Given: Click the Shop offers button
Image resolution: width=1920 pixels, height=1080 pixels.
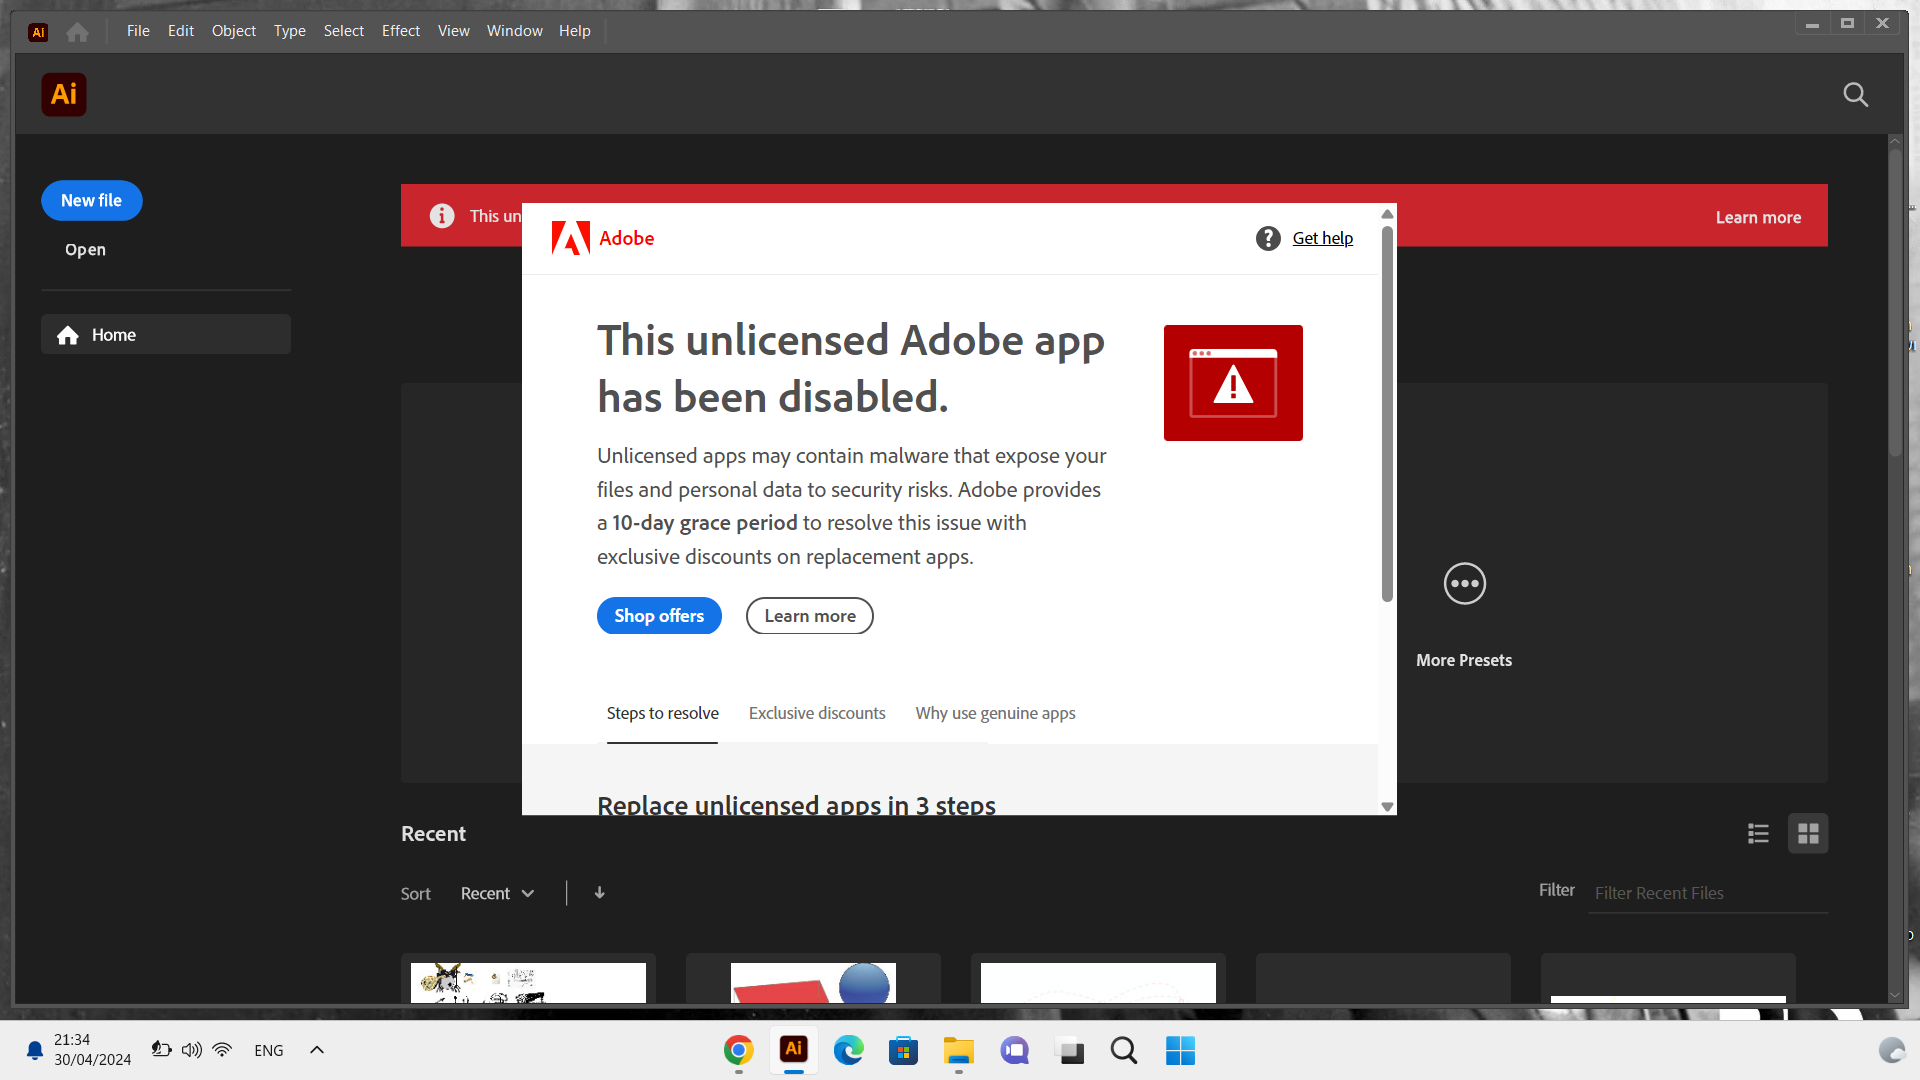Looking at the screenshot, I should click(x=659, y=616).
